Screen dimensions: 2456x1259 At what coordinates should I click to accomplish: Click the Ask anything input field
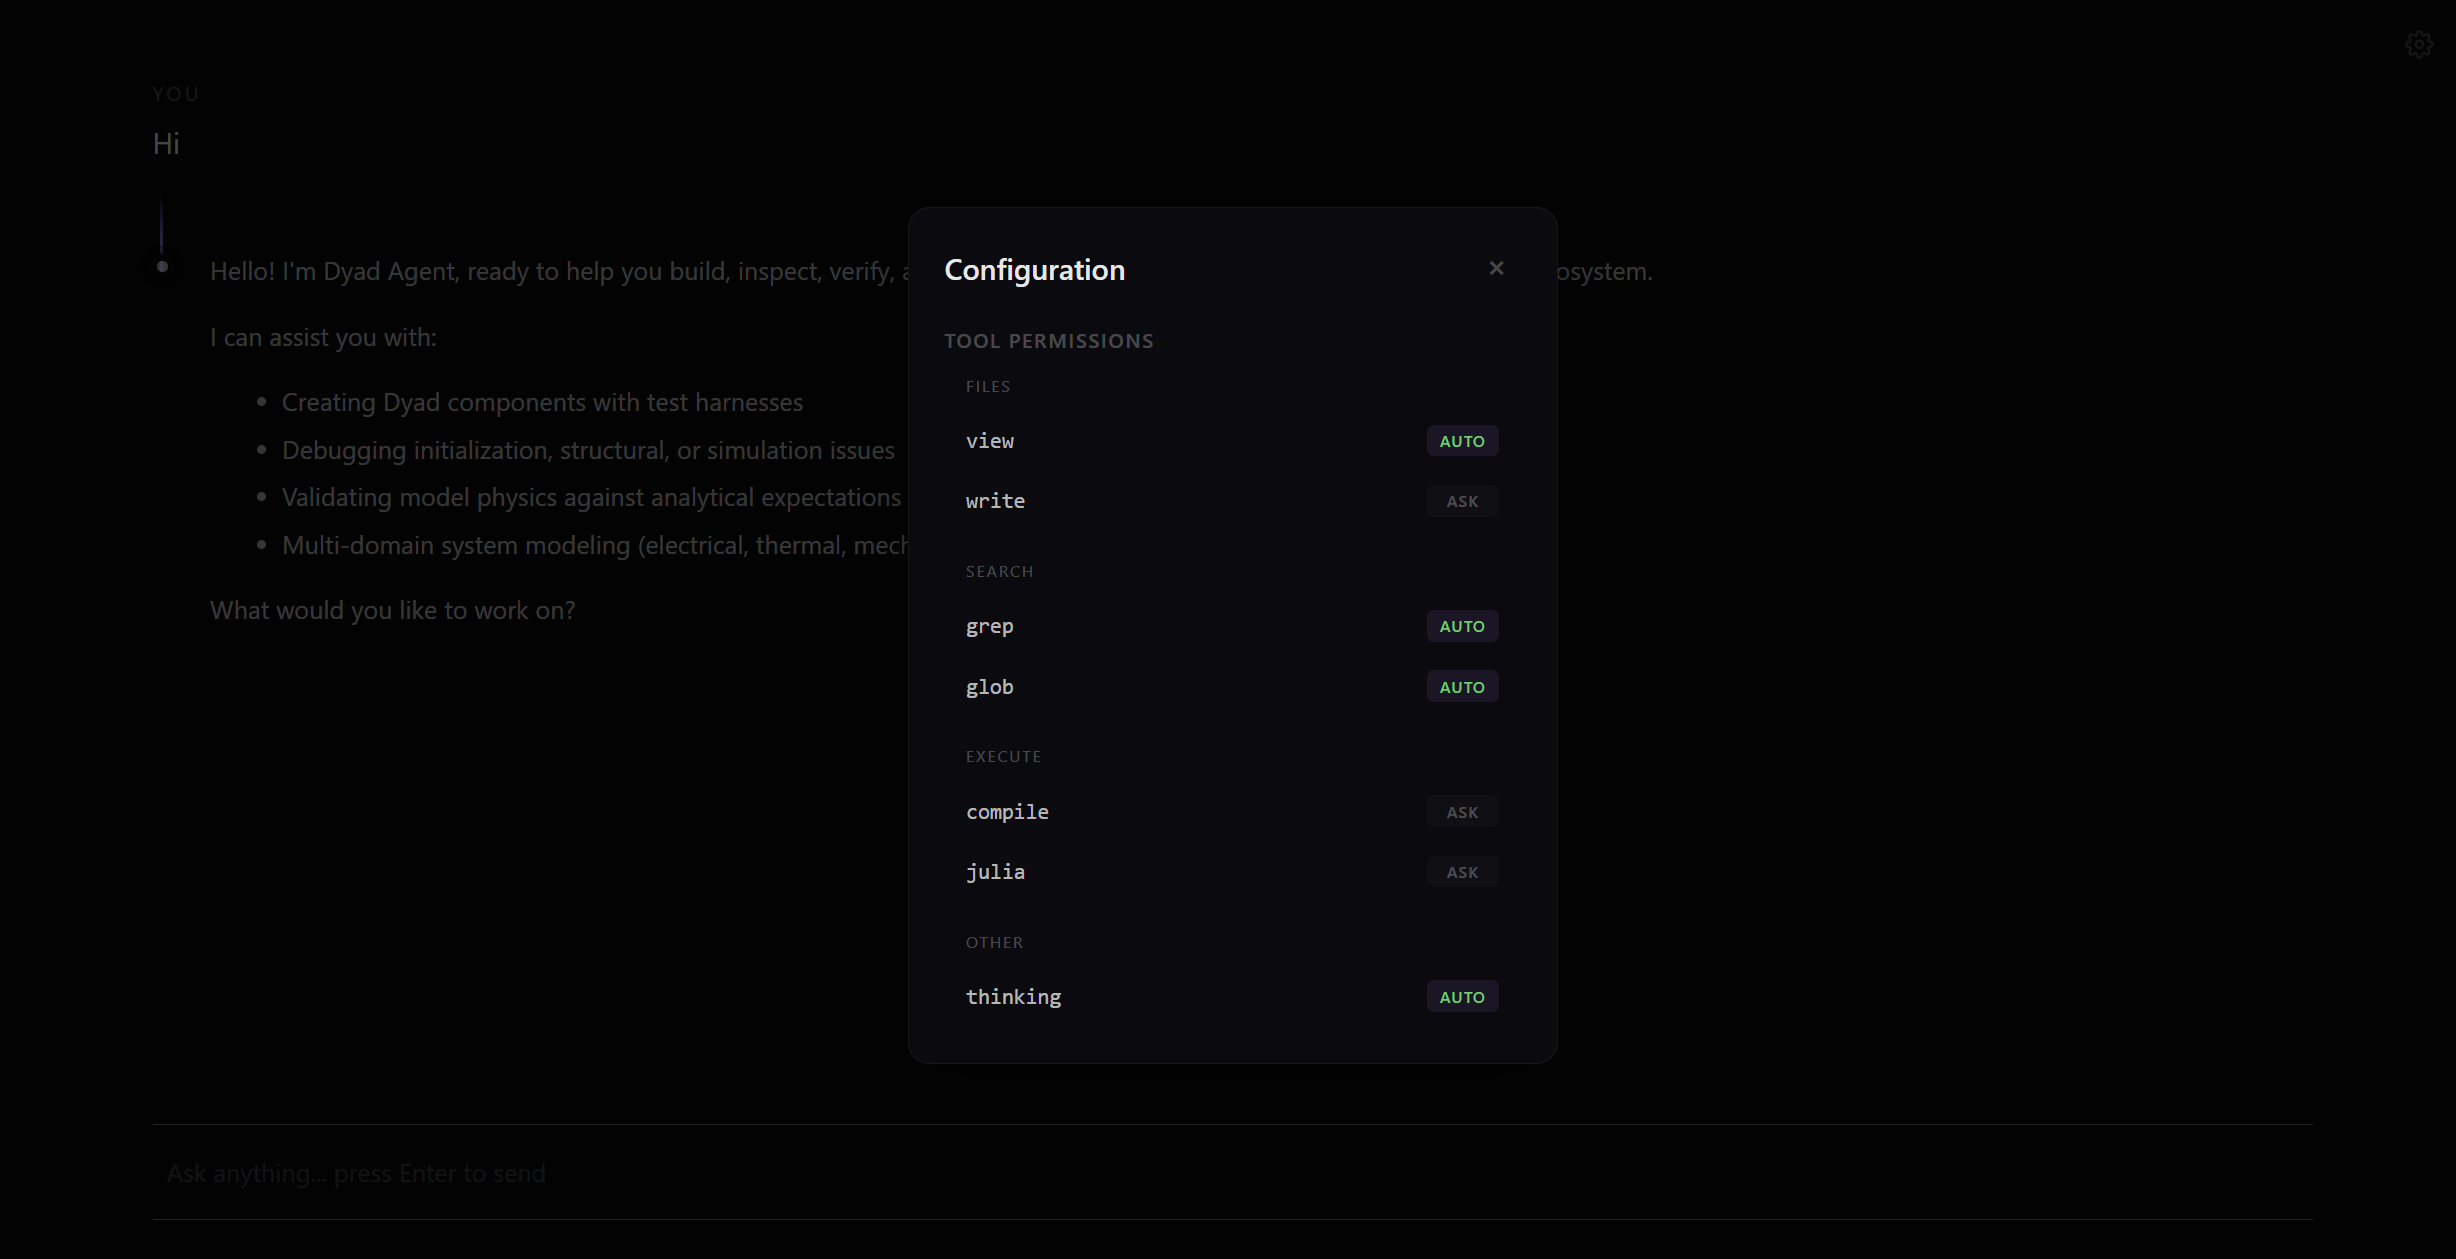[1230, 1173]
